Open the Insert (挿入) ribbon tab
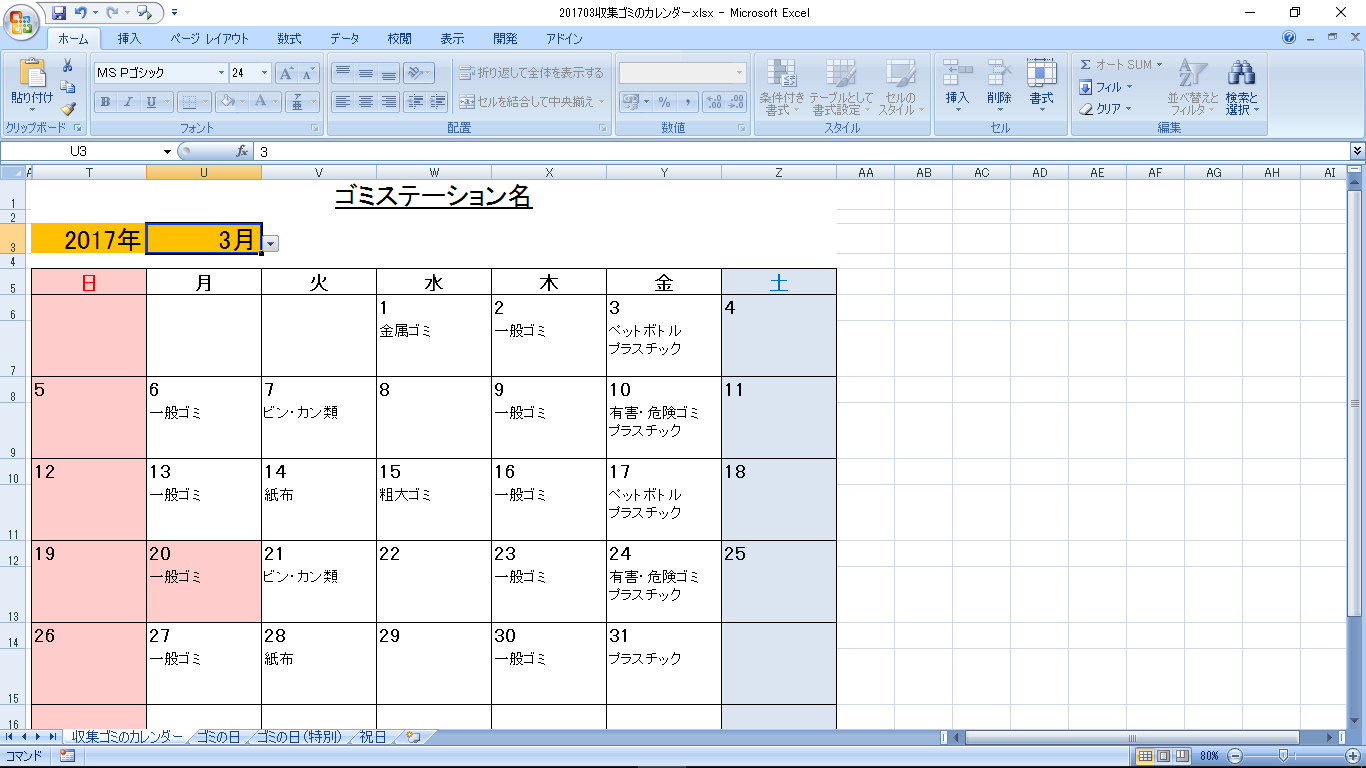This screenshot has width=1366, height=768. tap(129, 39)
